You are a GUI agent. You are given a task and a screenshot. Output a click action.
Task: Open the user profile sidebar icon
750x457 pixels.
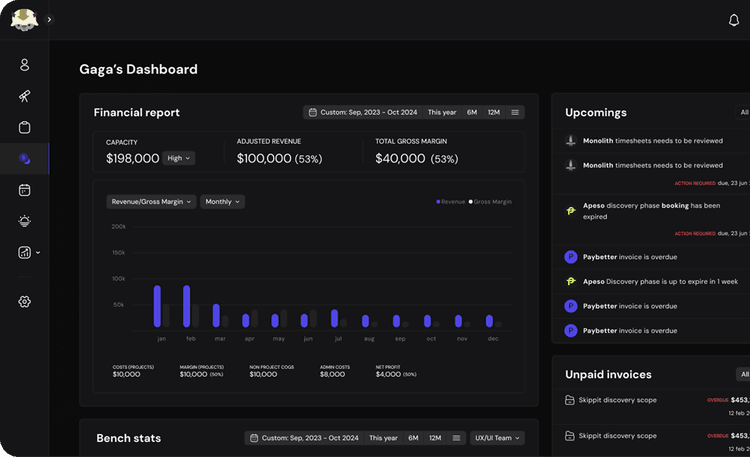click(25, 65)
